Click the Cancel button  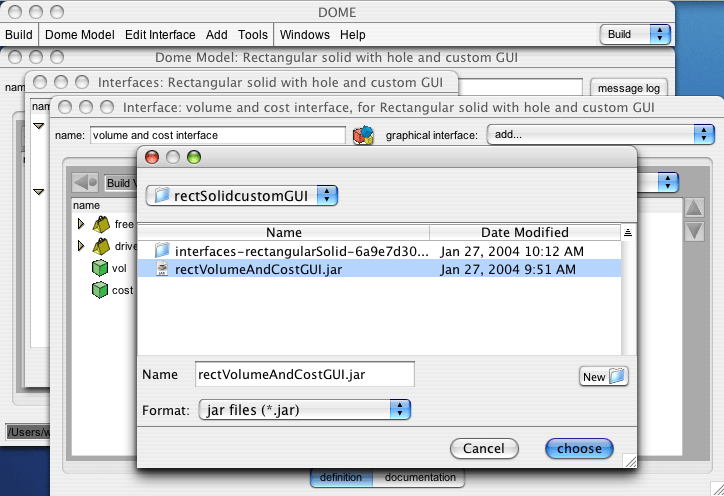point(484,448)
